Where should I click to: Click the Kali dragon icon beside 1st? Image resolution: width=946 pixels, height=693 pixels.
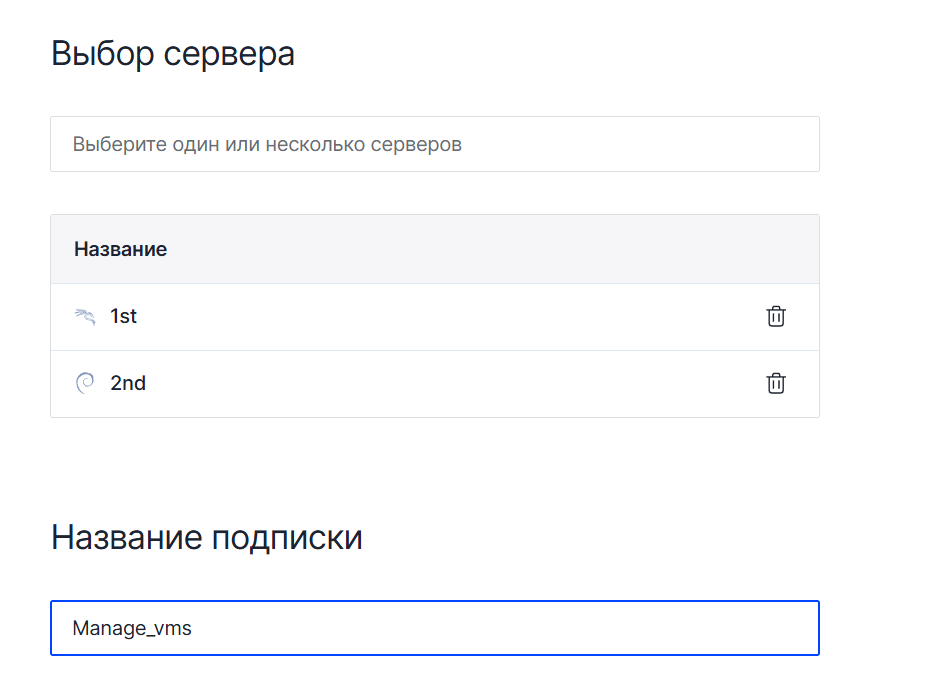point(85,317)
